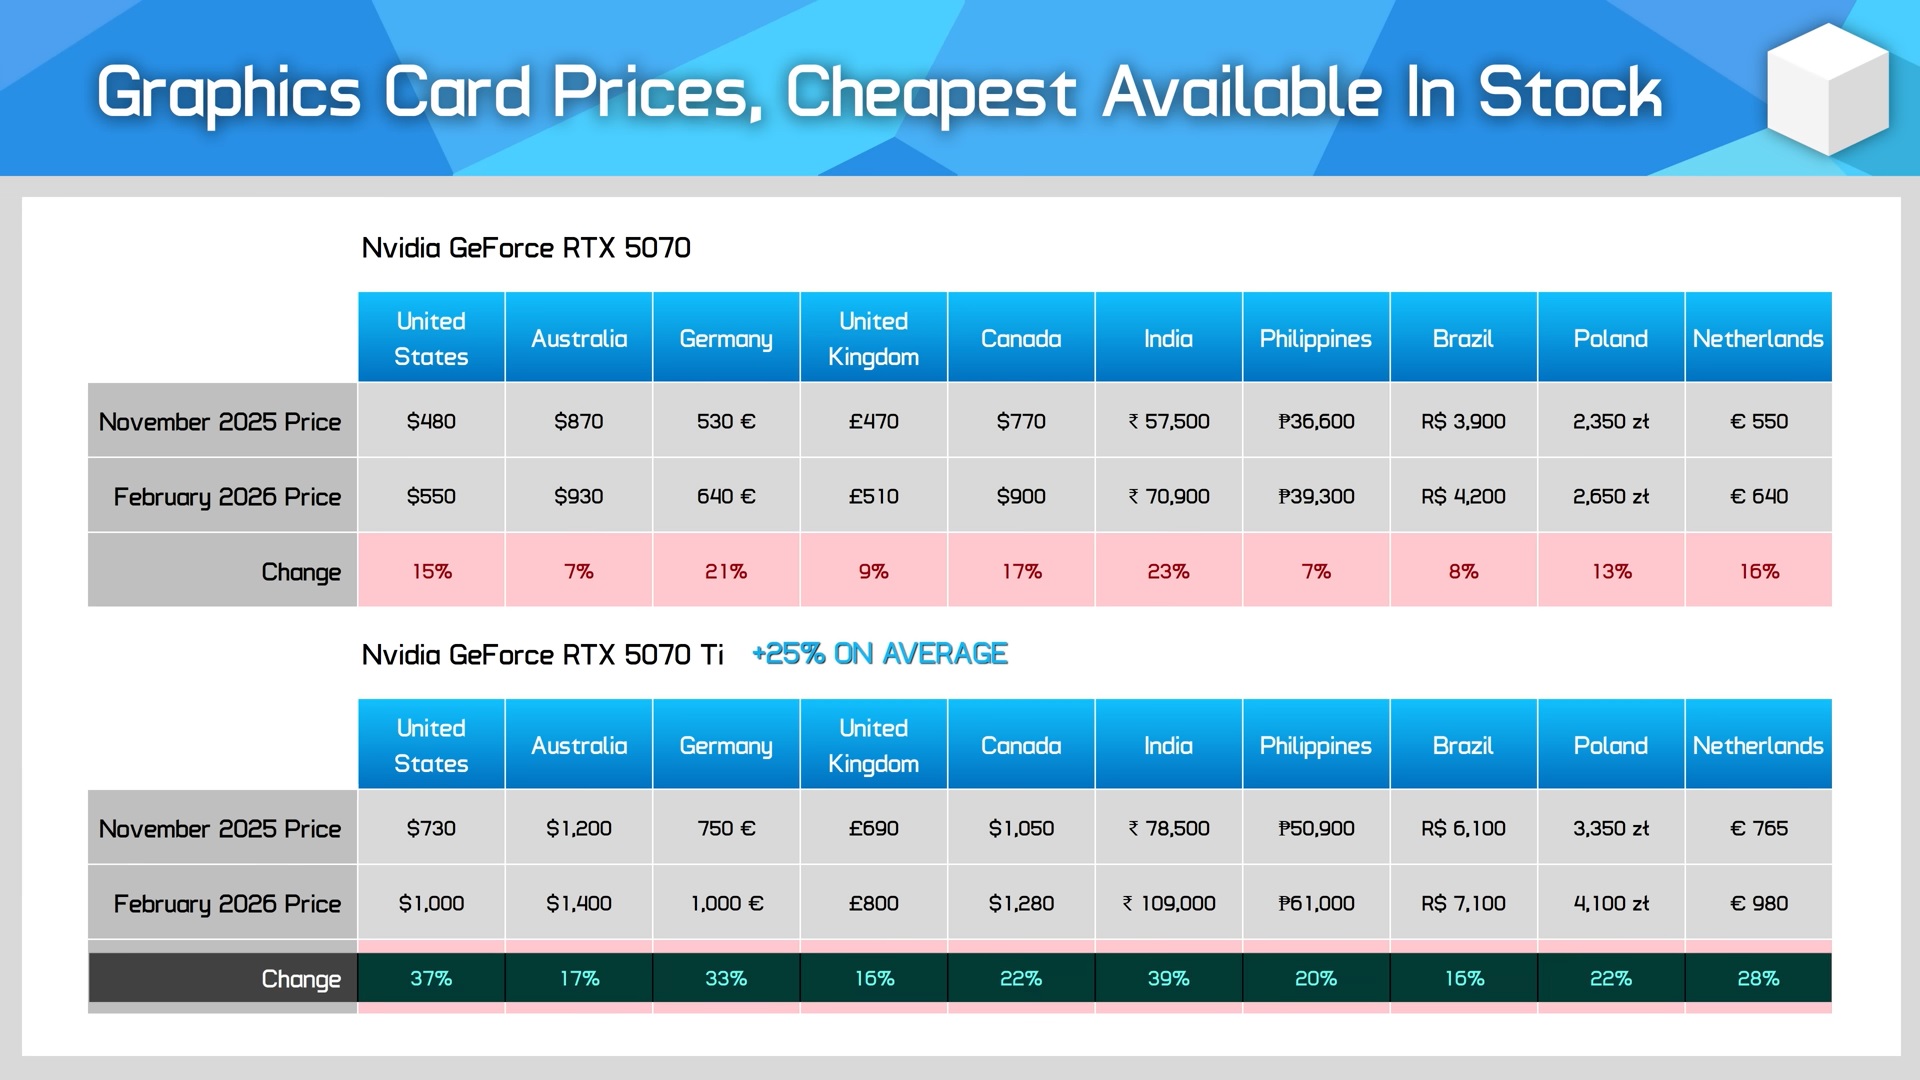Screen dimensions: 1920x1080
Task: Click the 21% Germany change cell
Action: click(x=726, y=571)
